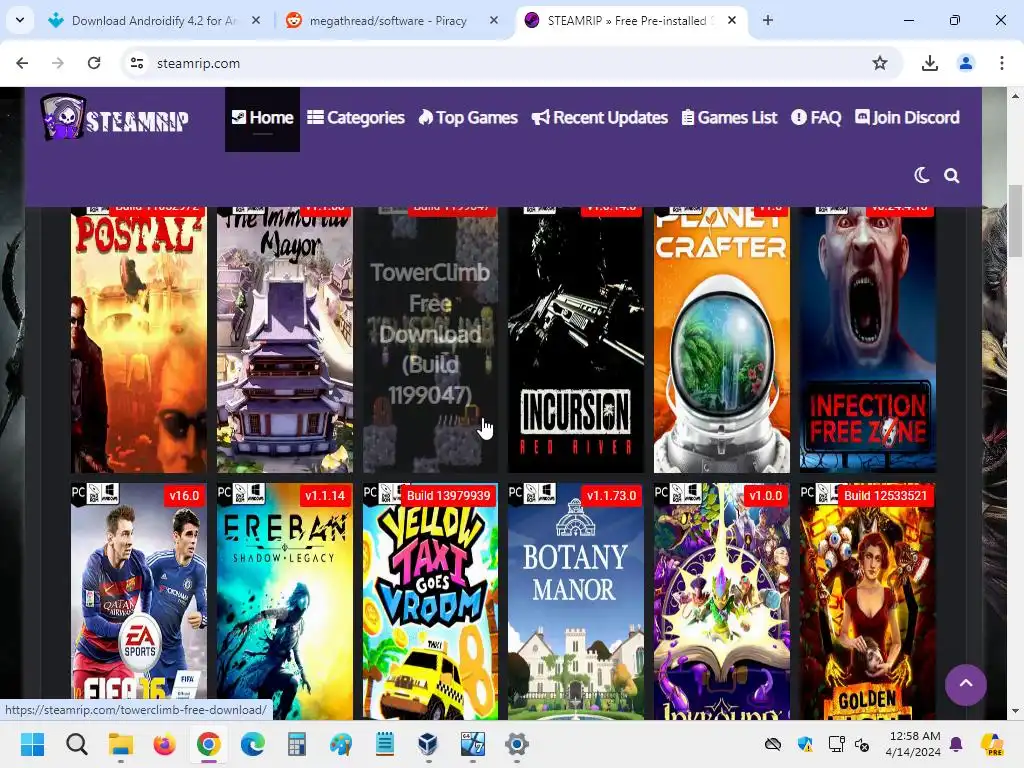Viewport: 1024px width, 768px height.
Task: Open Notepad taskbar icon
Action: click(x=385, y=744)
